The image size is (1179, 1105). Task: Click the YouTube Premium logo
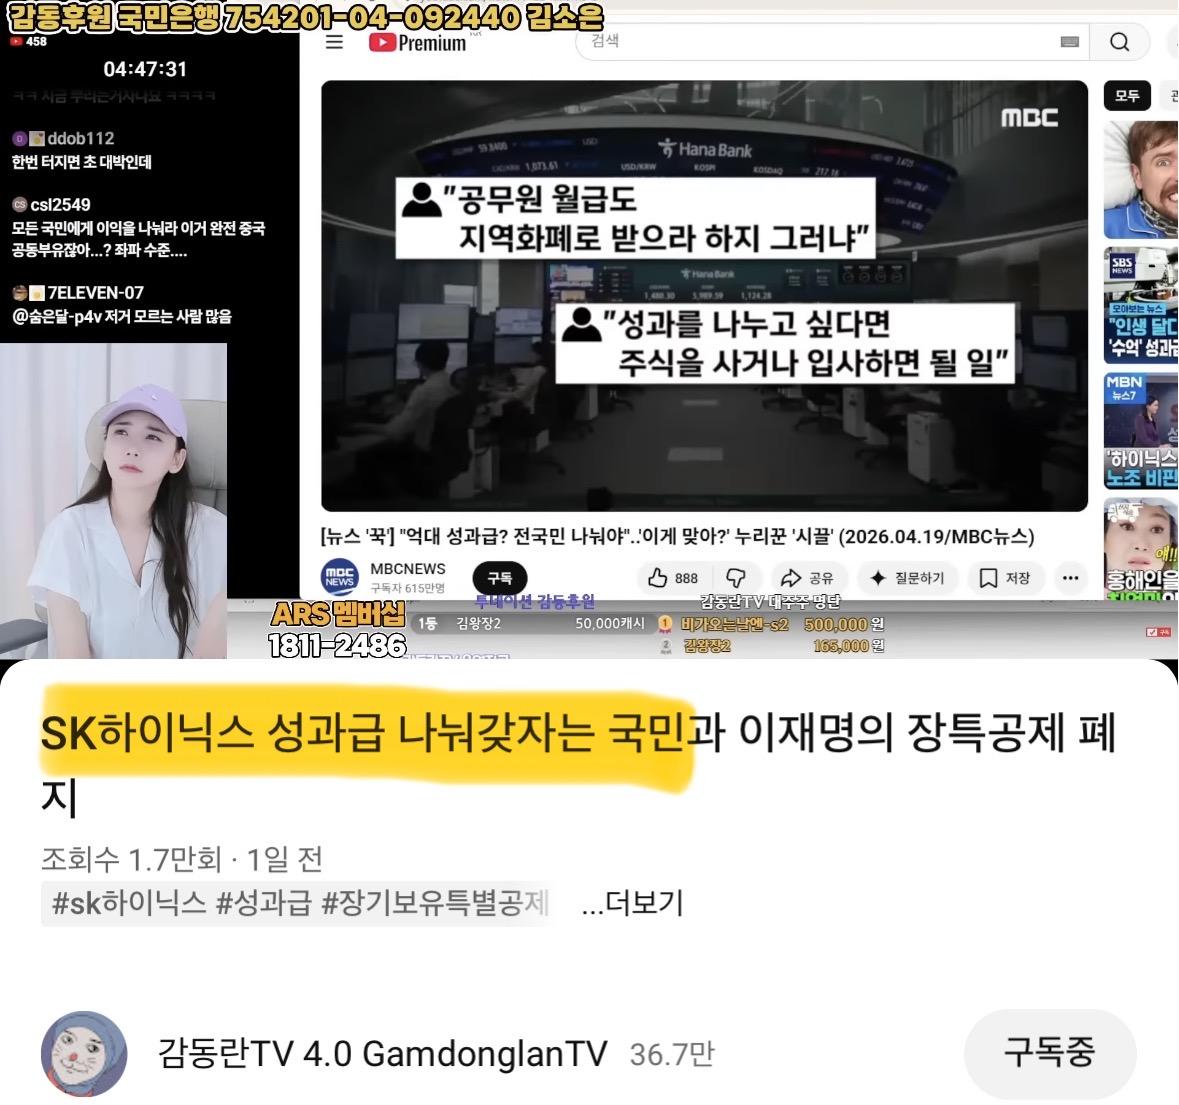[x=417, y=43]
